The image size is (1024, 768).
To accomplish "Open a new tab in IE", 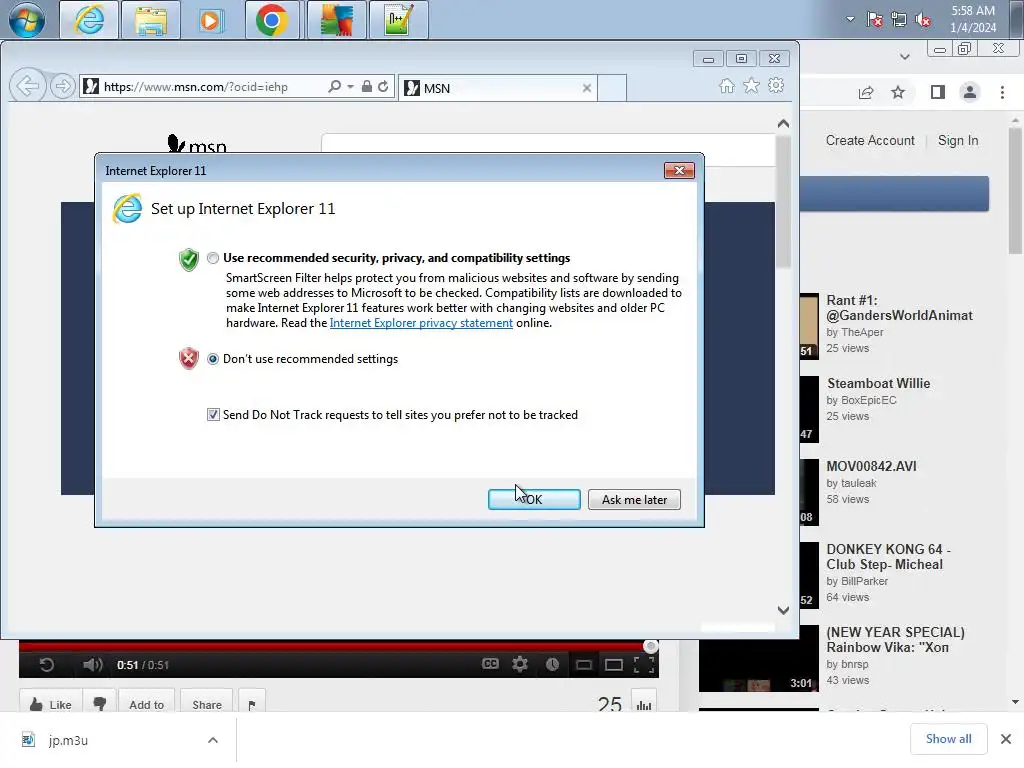I will tap(612, 88).
